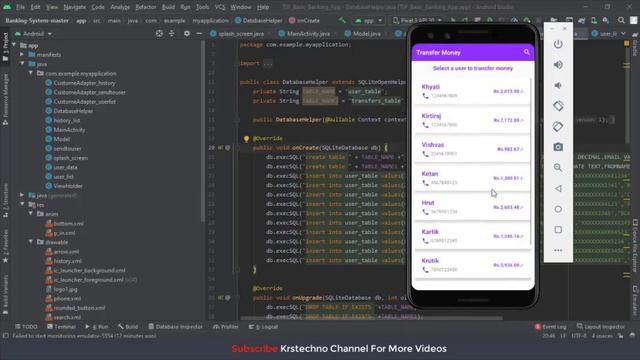Take an emulator screenshot with camera icon
This screenshot has height=360, width=640.
(558, 147)
